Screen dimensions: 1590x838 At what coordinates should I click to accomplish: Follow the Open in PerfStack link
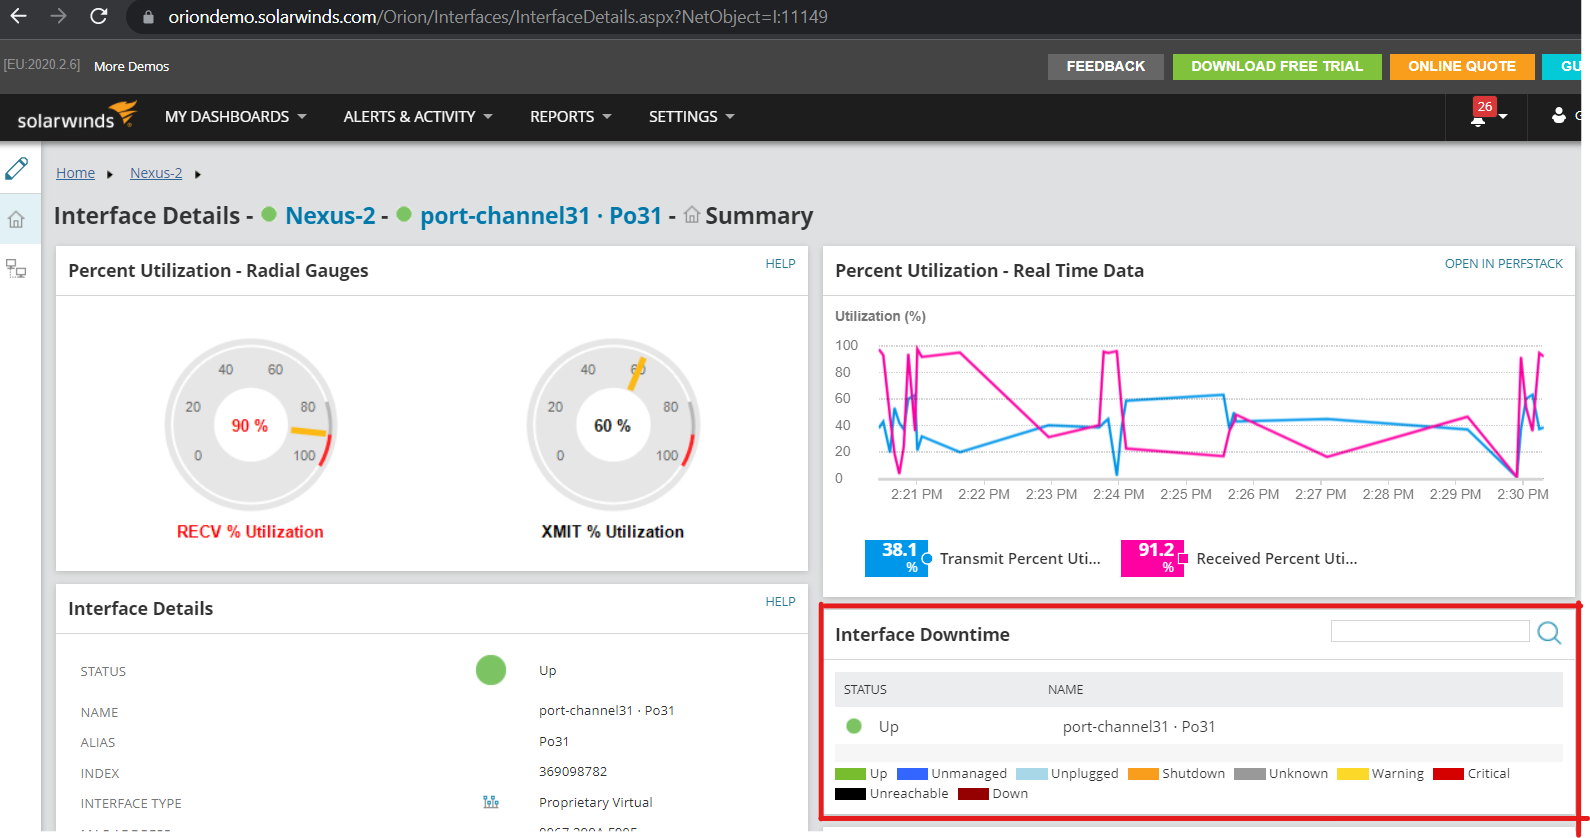[1503, 264]
